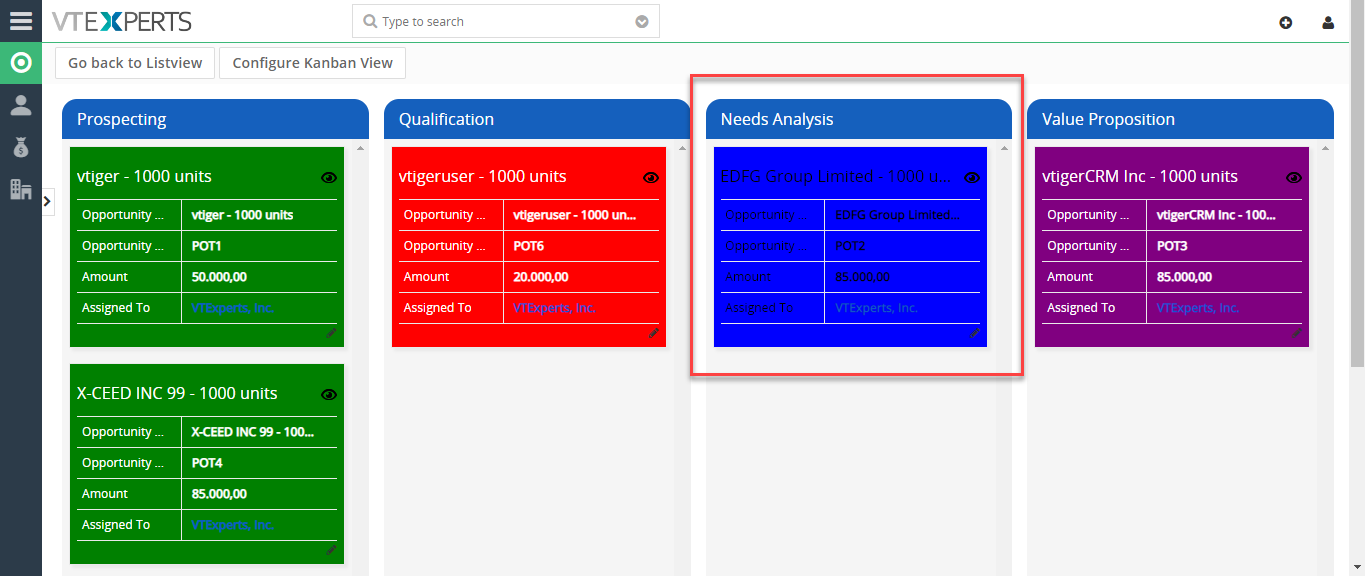Open VTExperts, Inc. link on vtigeruser card
The width and height of the screenshot is (1365, 576).
(x=554, y=308)
